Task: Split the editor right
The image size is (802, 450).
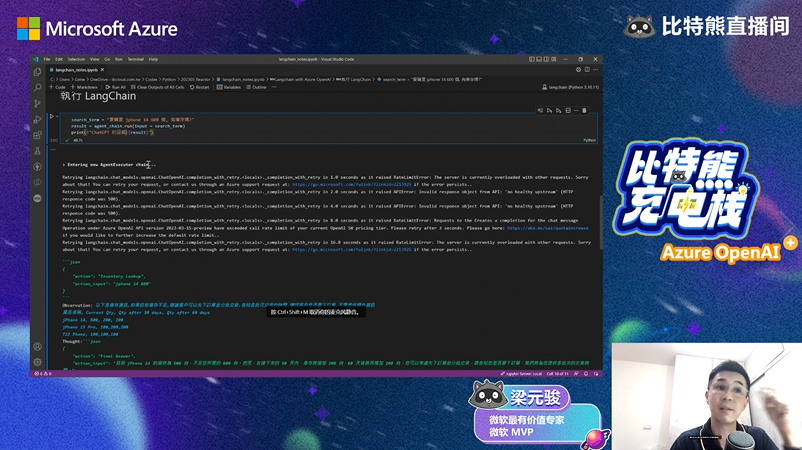Action: [x=587, y=70]
